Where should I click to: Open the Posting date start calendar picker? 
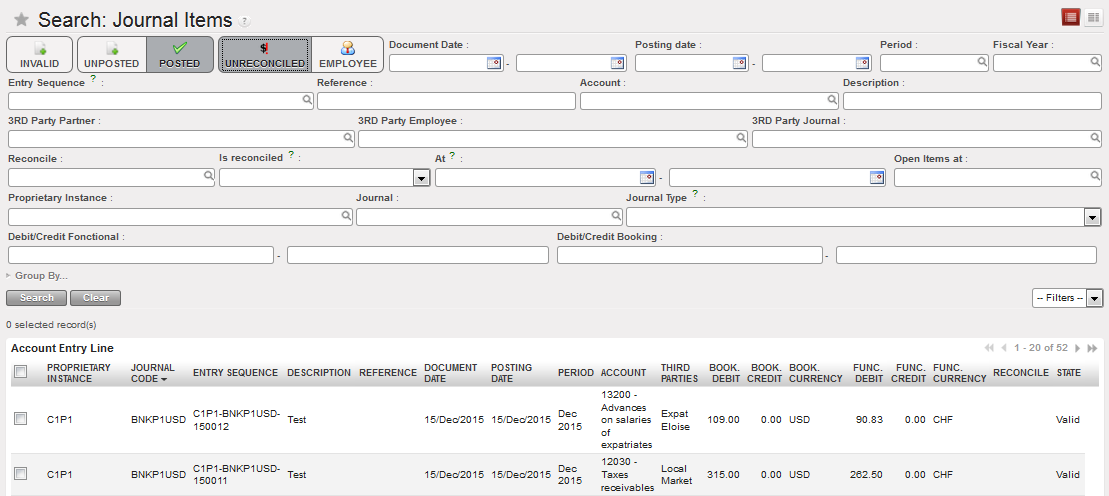[x=739, y=63]
